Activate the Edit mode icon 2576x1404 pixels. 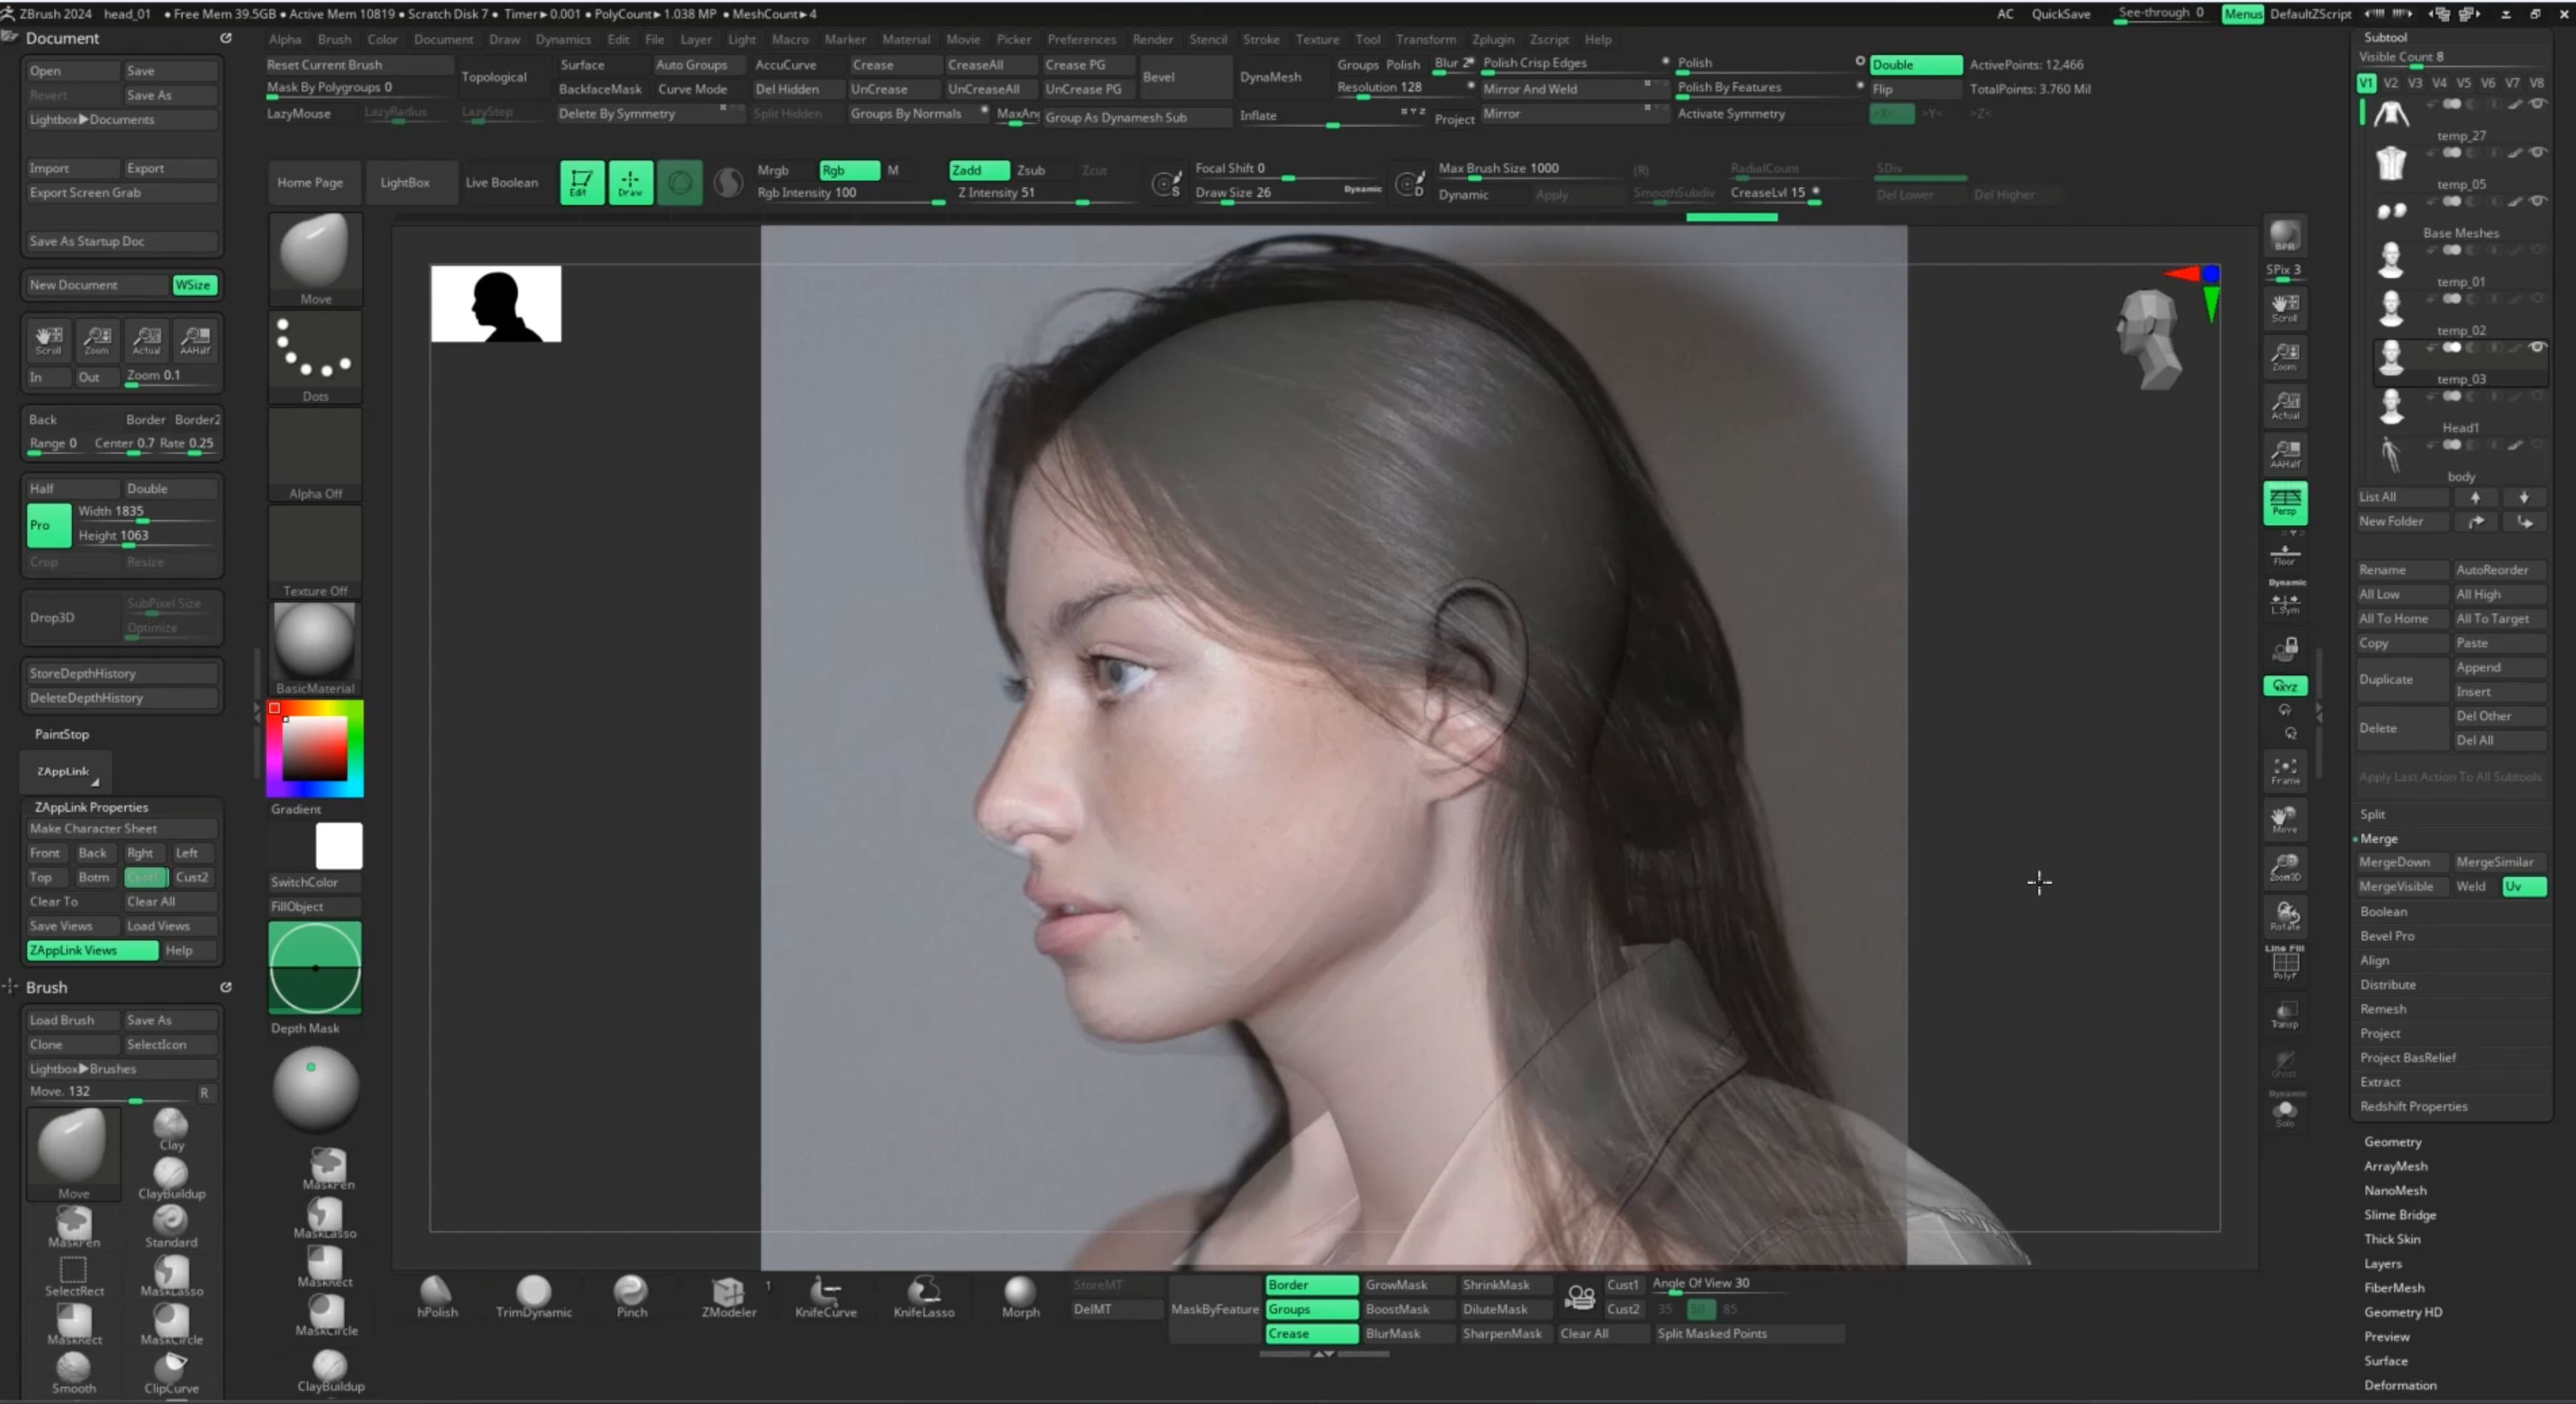581,182
